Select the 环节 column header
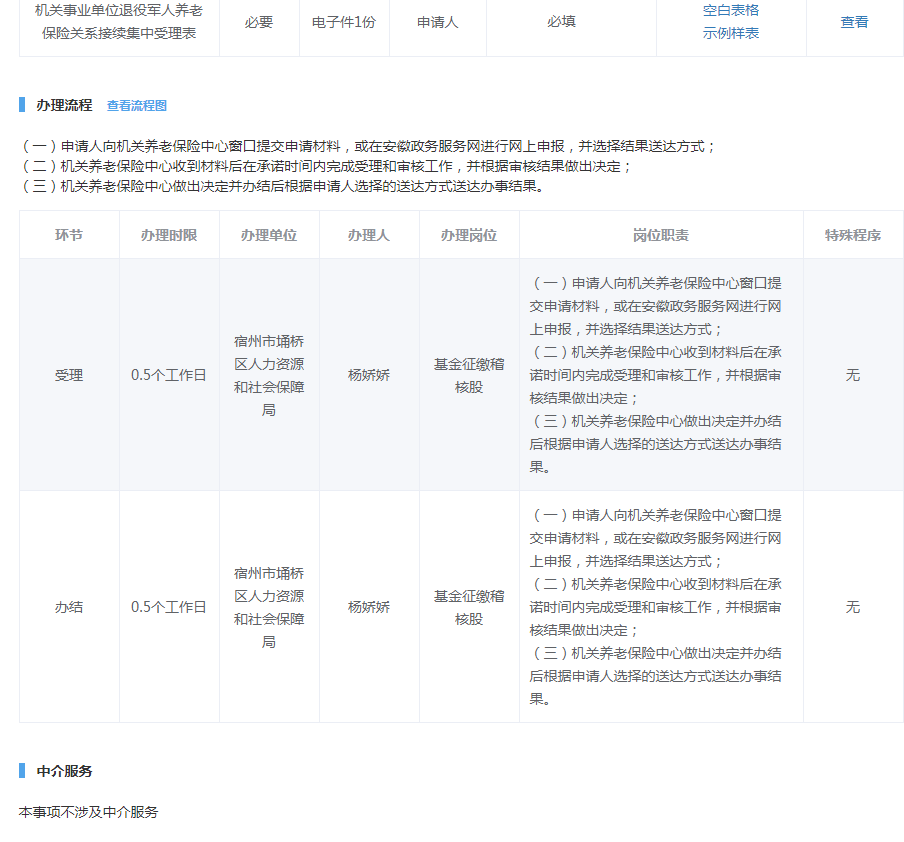The width and height of the screenshot is (904, 842). (x=69, y=235)
